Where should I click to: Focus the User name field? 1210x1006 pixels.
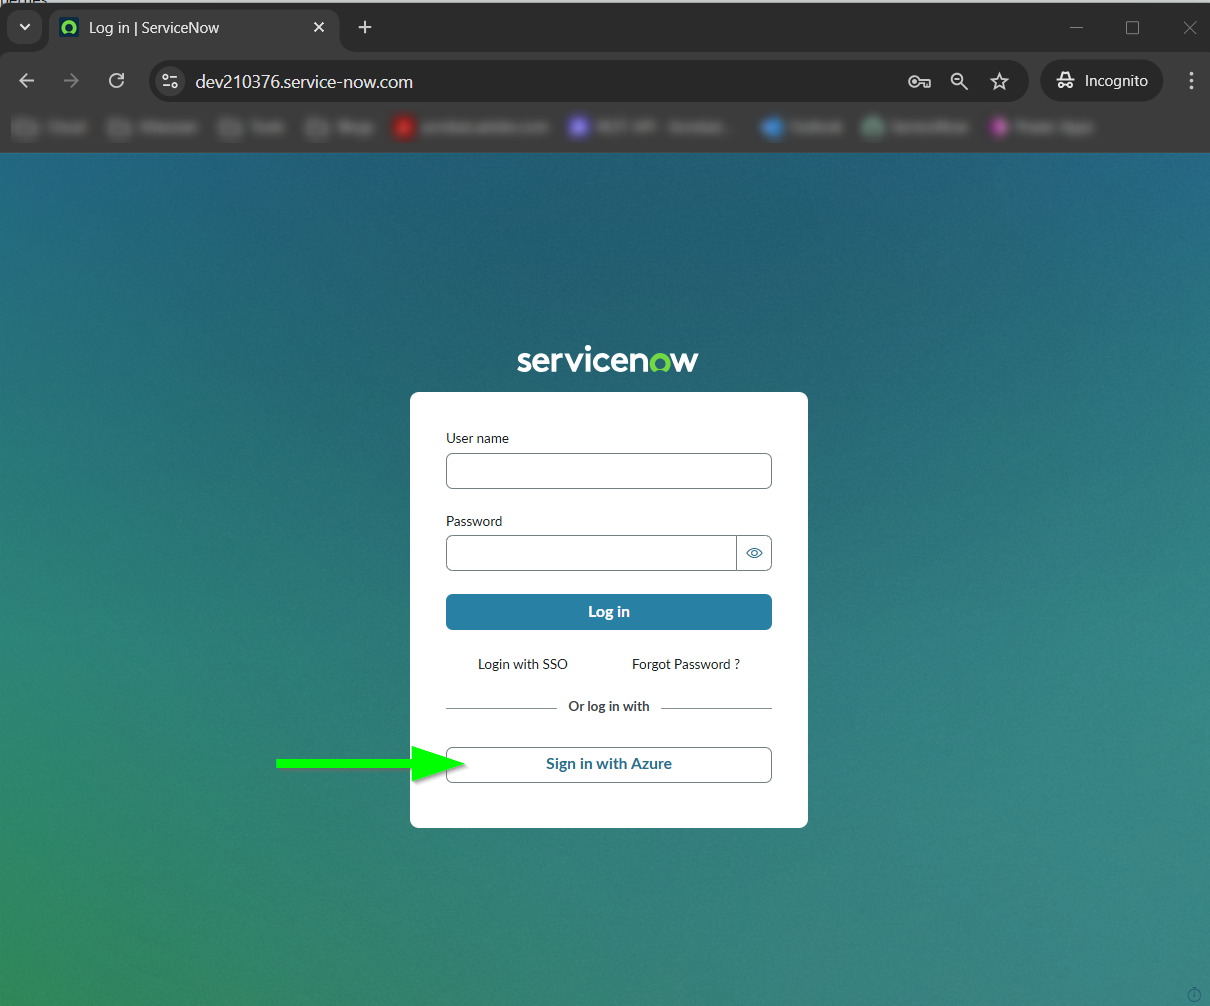(x=608, y=471)
